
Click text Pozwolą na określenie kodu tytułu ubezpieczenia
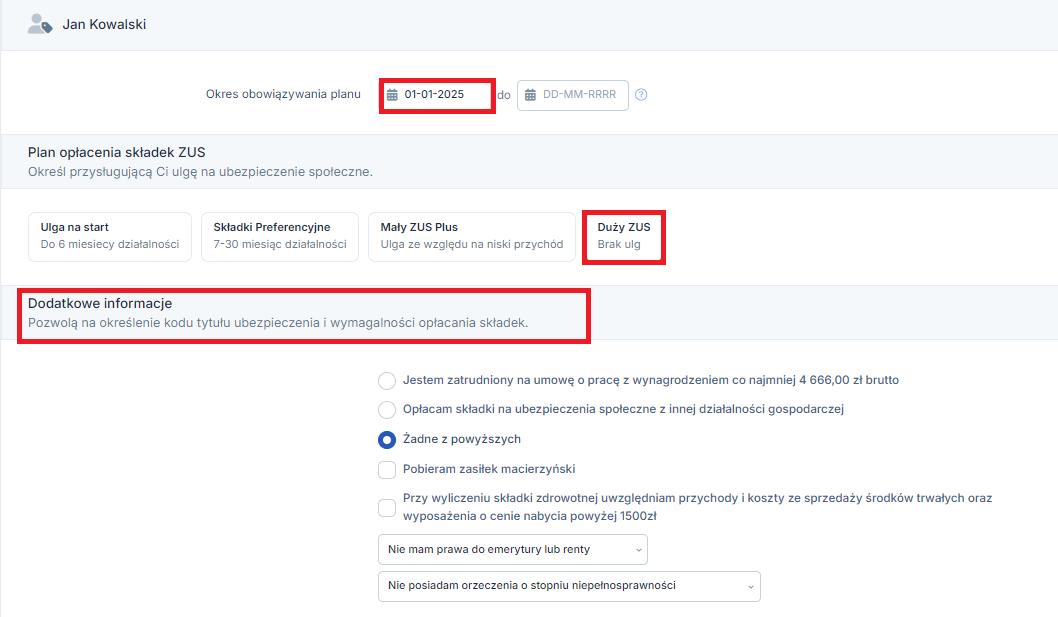point(278,323)
